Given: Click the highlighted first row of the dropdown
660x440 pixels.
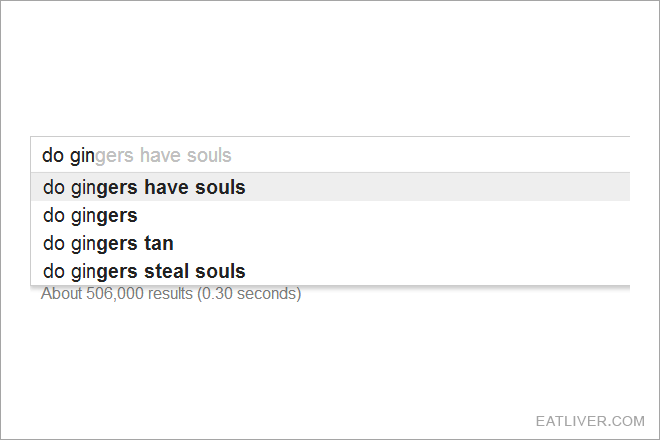Looking at the screenshot, I should (x=330, y=187).
